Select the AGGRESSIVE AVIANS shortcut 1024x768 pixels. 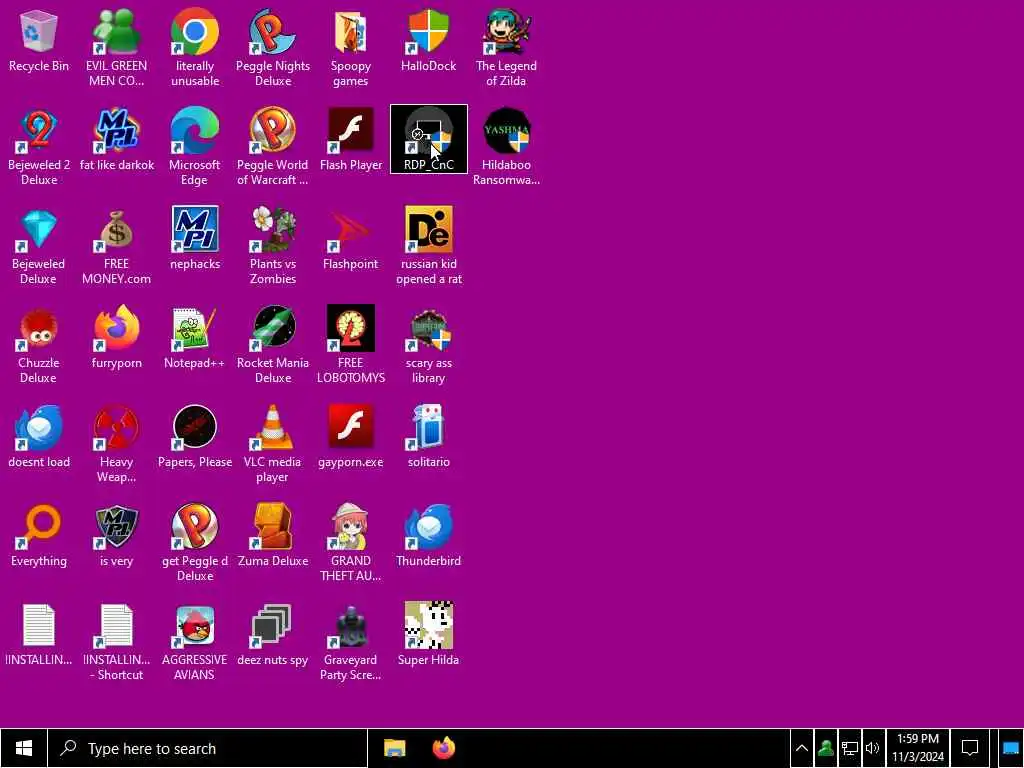click(x=195, y=643)
